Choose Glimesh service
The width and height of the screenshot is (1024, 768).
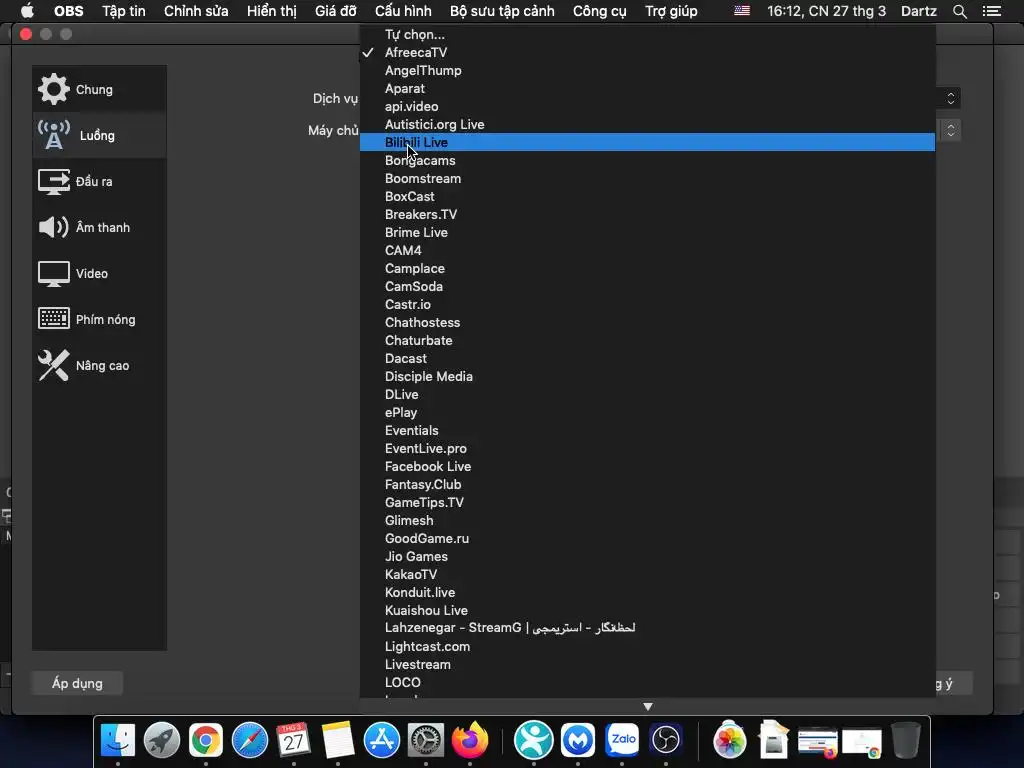[x=647, y=520]
